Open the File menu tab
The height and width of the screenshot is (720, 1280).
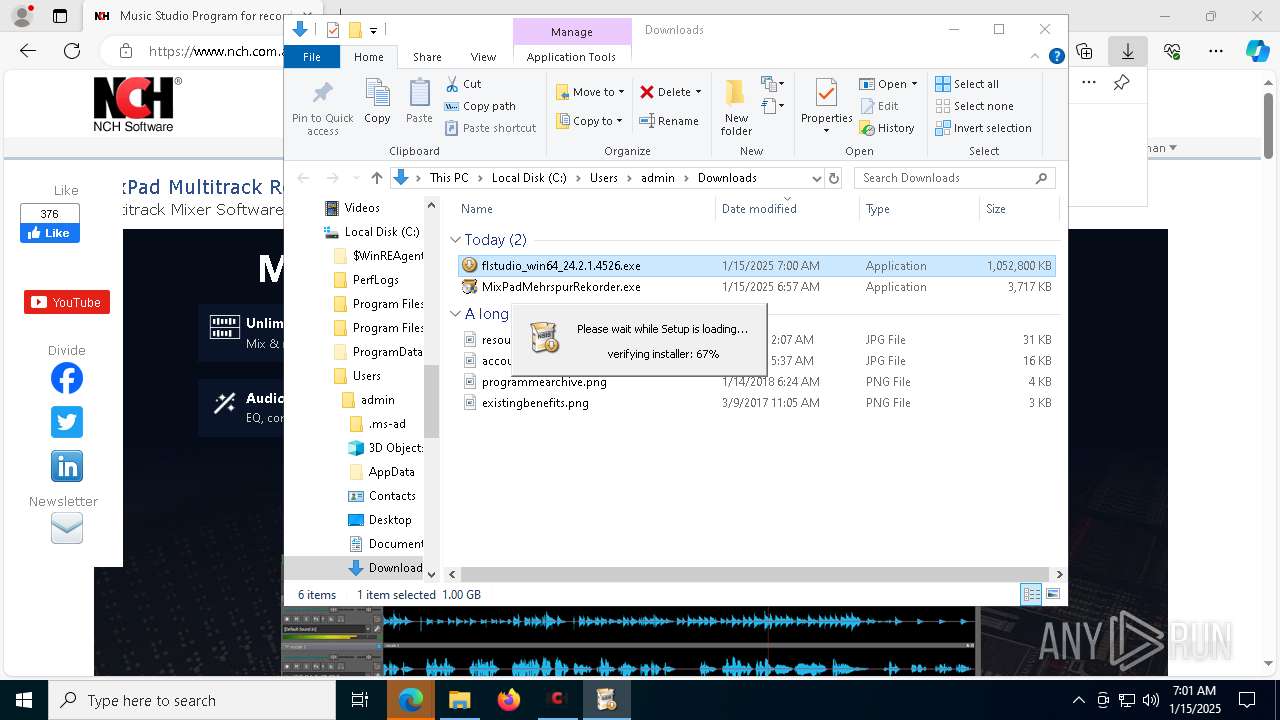coord(312,57)
